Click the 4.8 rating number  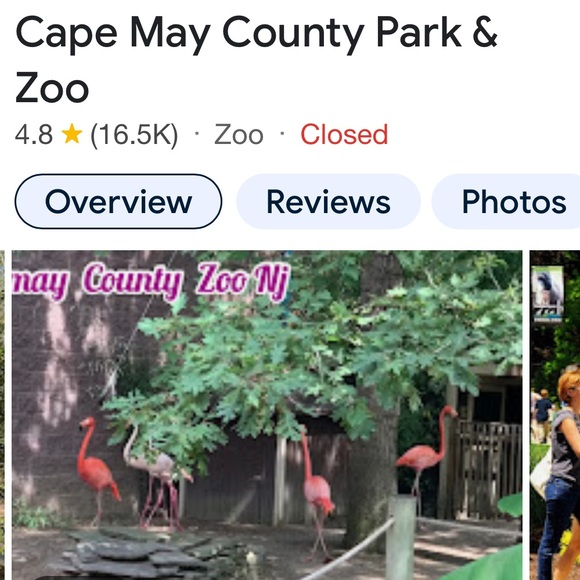pos(34,135)
